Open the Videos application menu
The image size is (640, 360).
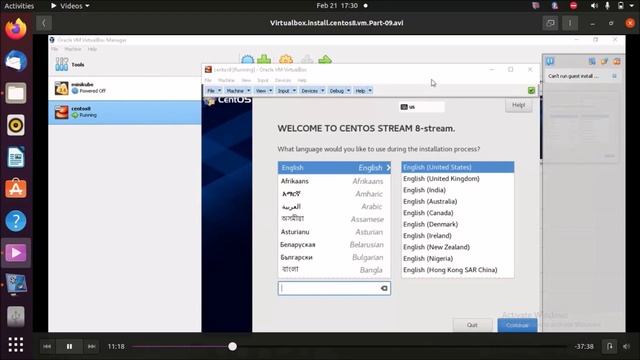pyautogui.click(x=70, y=6)
